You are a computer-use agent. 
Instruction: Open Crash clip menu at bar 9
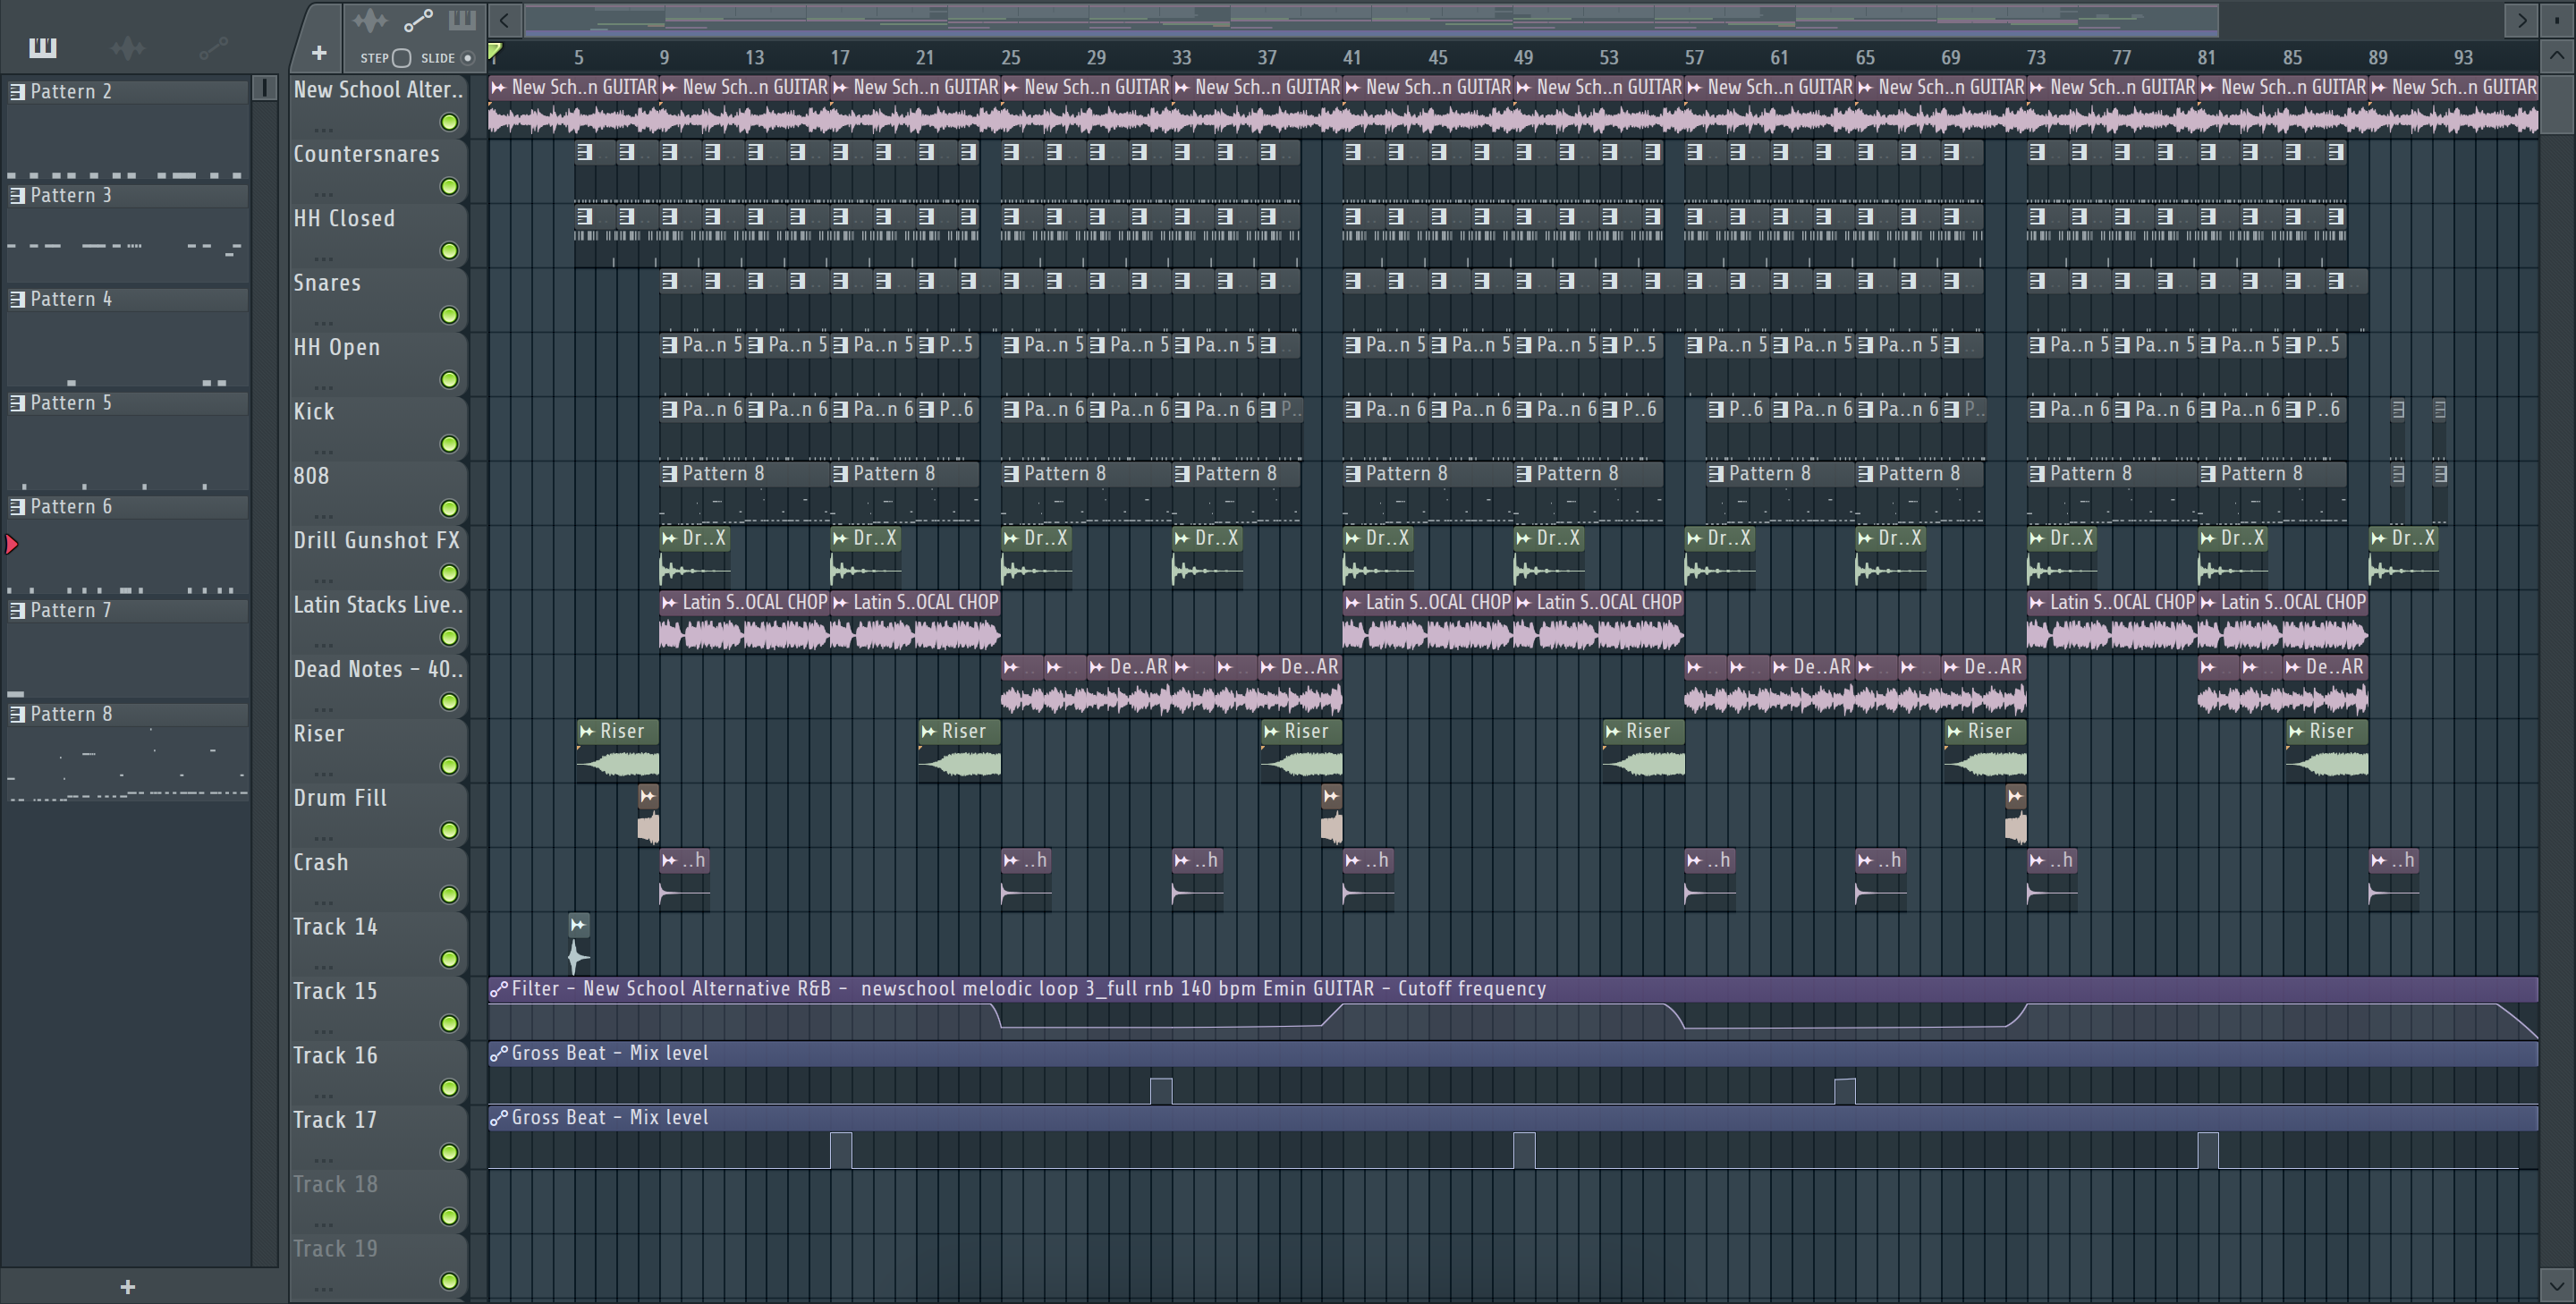coord(669,860)
